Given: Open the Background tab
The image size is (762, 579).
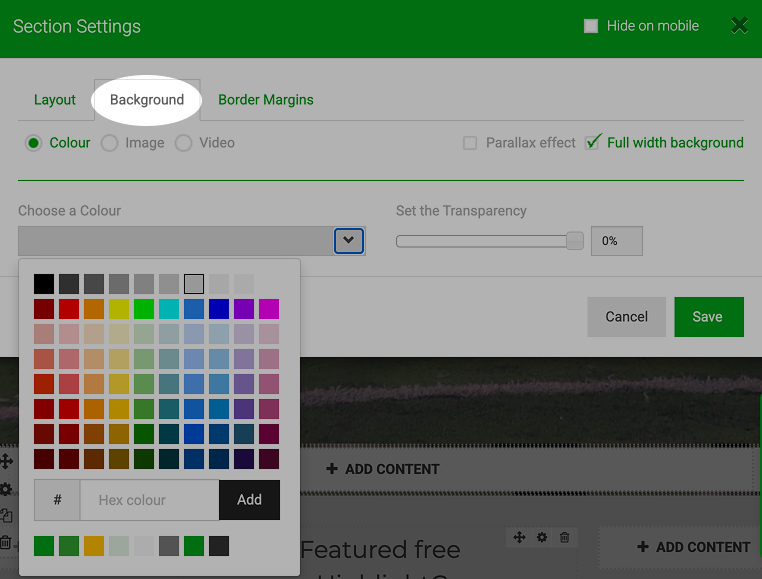Looking at the screenshot, I should pyautogui.click(x=147, y=100).
